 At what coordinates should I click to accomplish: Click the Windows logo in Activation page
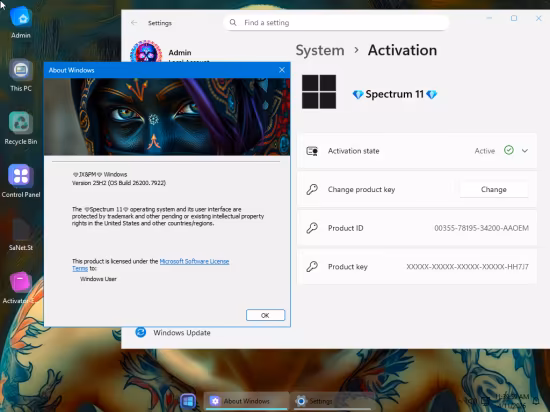pos(319,92)
